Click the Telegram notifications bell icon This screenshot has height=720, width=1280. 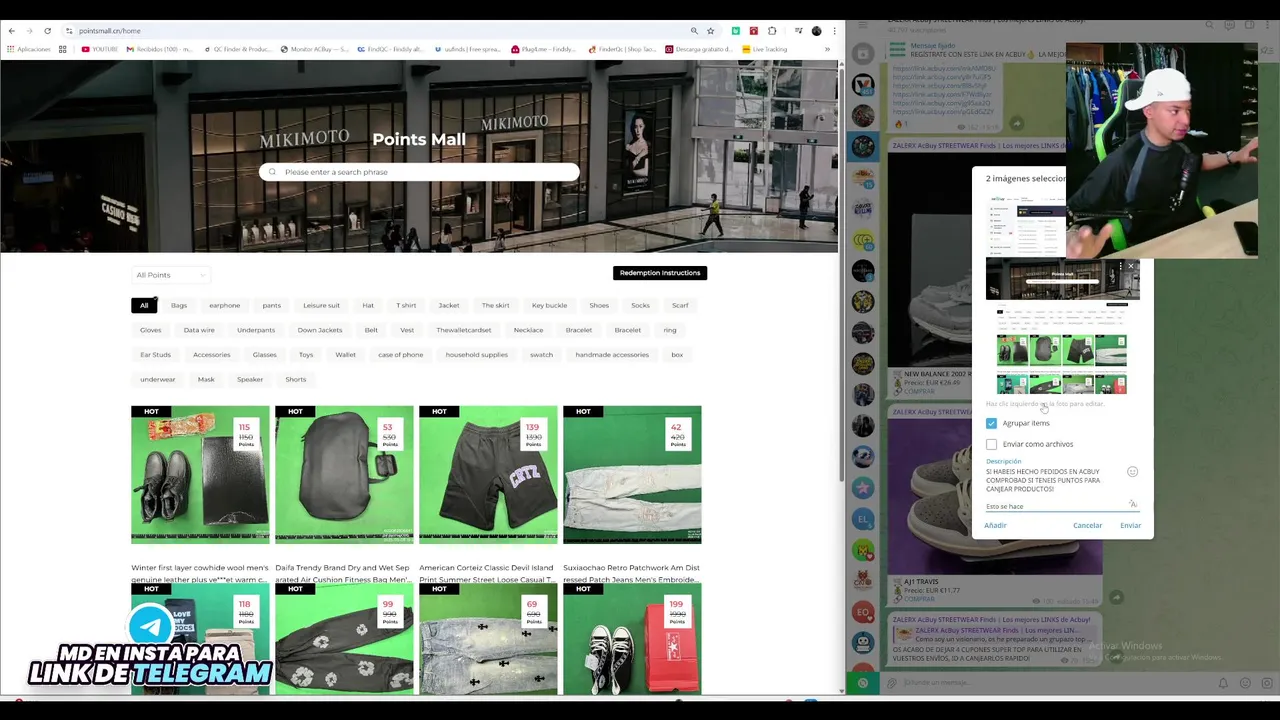point(1222,683)
